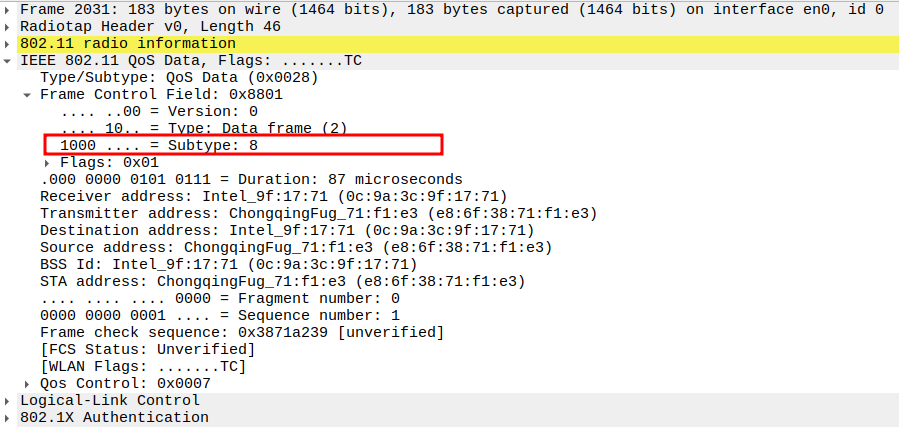Expand the 802.11 radio information section
Image resolution: width=899 pixels, height=430 pixels.
pos(9,44)
